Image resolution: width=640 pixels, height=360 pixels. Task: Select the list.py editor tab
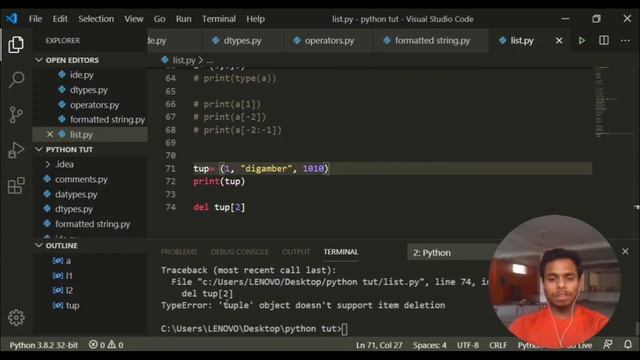click(522, 40)
